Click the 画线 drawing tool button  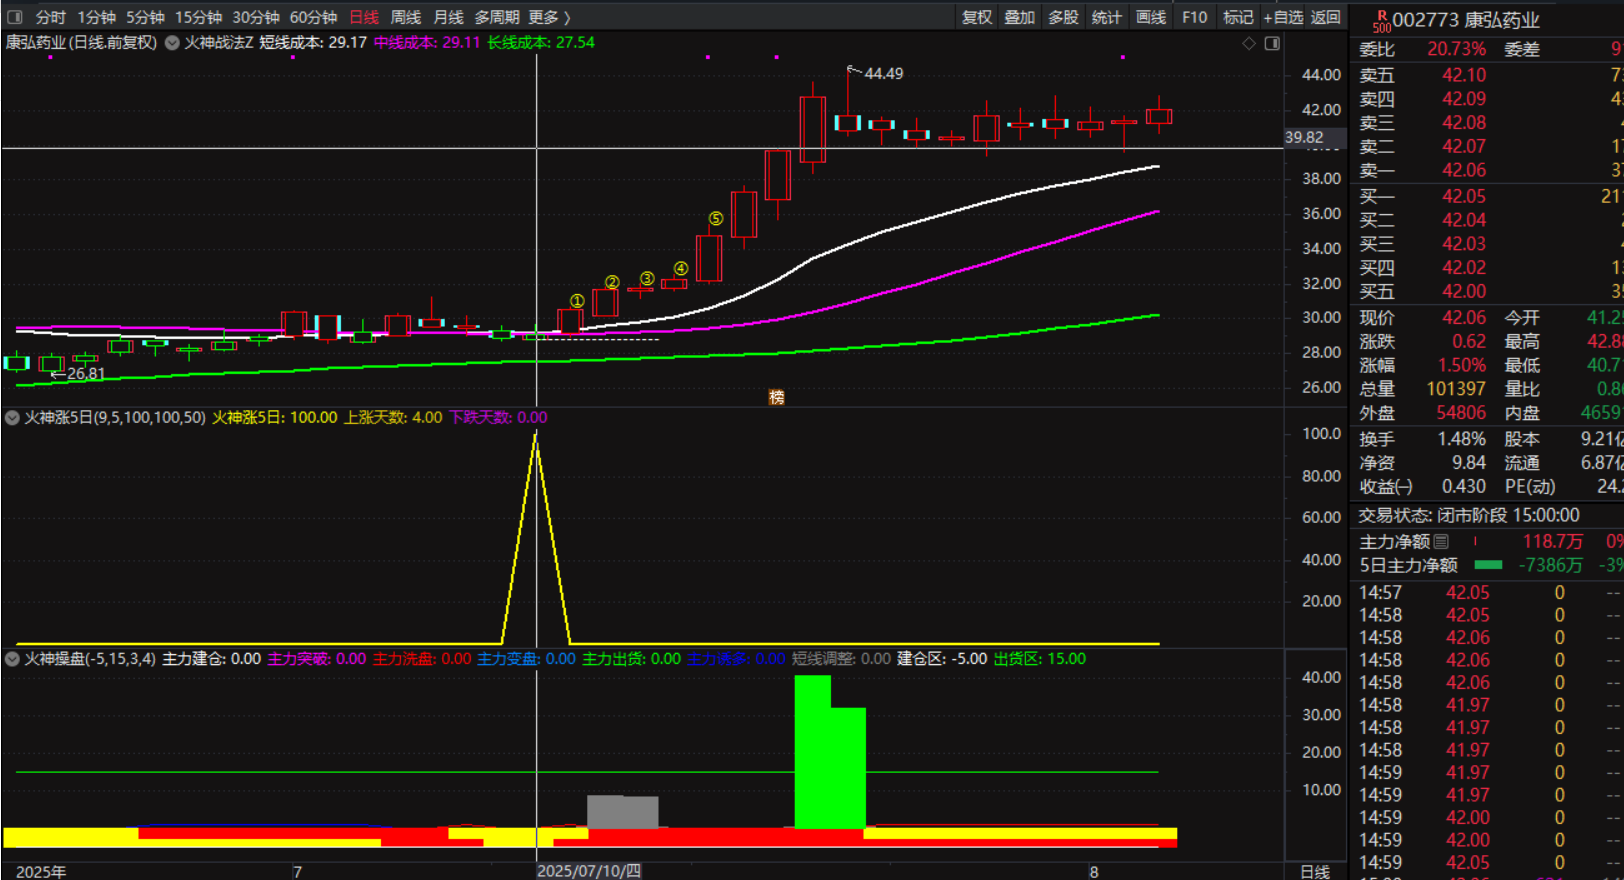[1151, 17]
